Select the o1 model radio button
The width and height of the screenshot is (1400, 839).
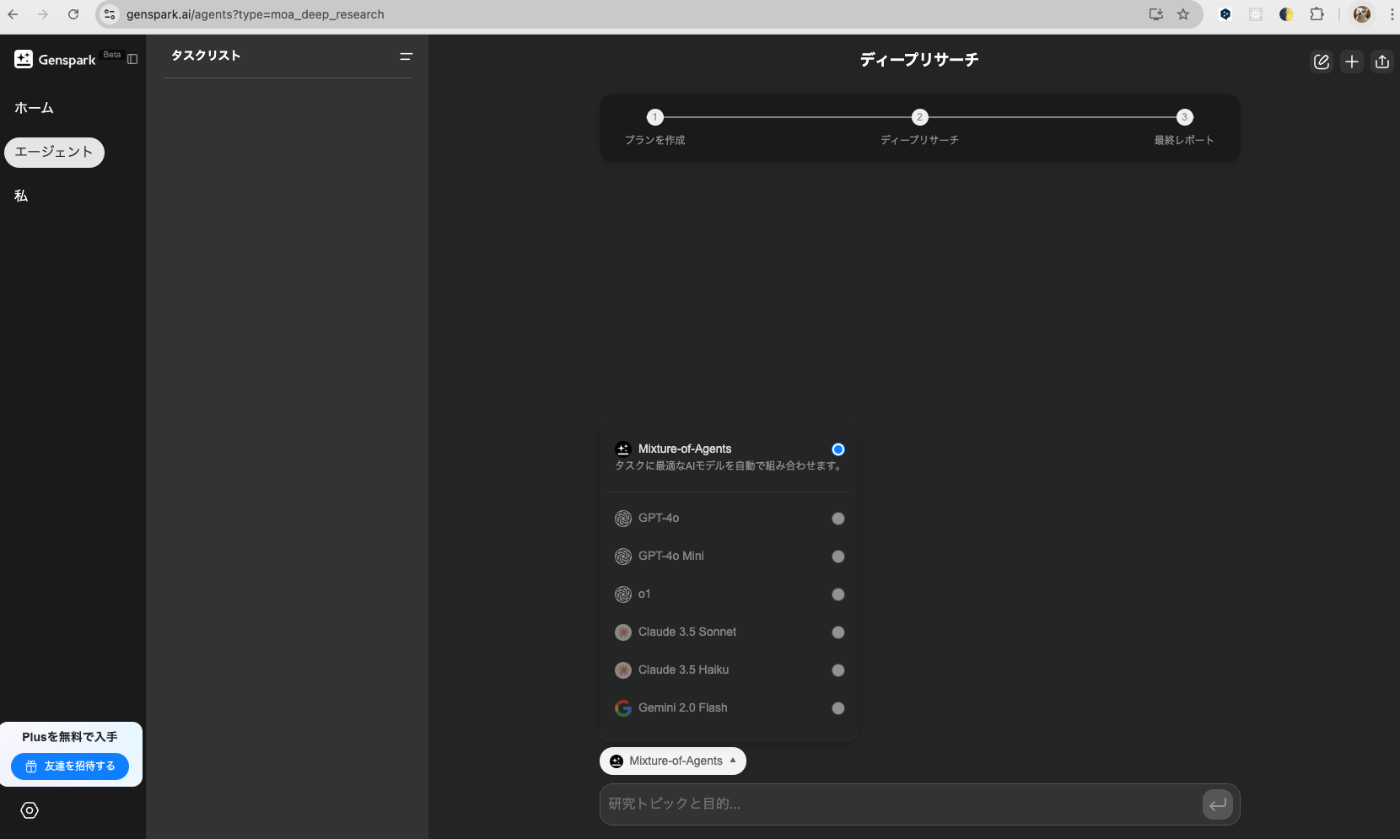pos(838,594)
